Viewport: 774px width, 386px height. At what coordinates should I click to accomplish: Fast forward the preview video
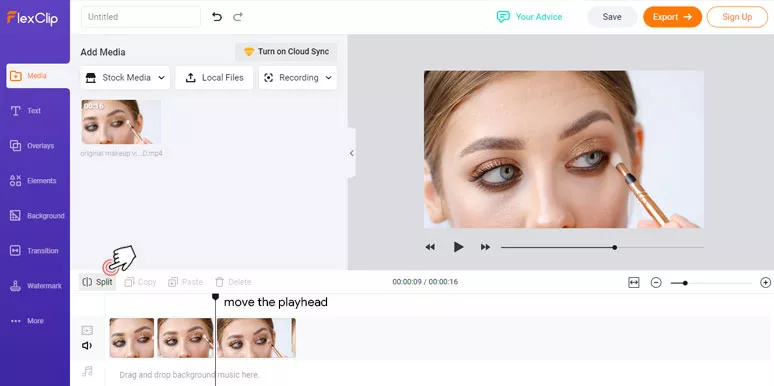click(x=486, y=247)
